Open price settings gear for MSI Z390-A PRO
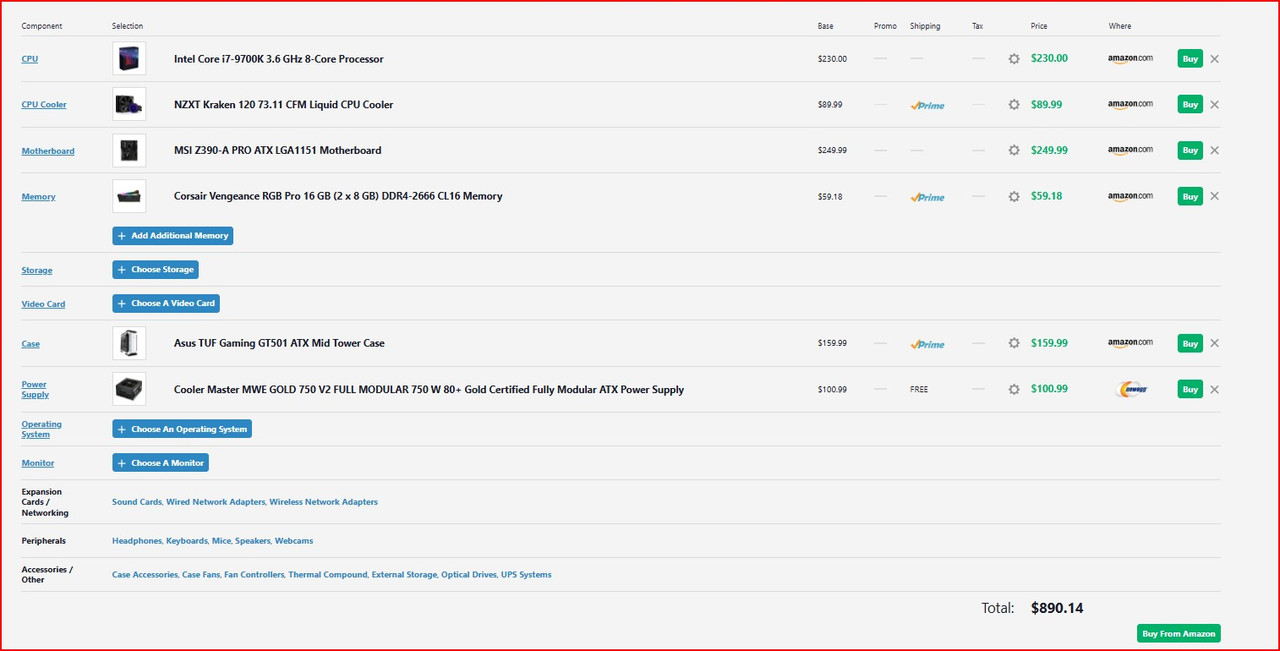This screenshot has height=651, width=1280. [x=1014, y=151]
